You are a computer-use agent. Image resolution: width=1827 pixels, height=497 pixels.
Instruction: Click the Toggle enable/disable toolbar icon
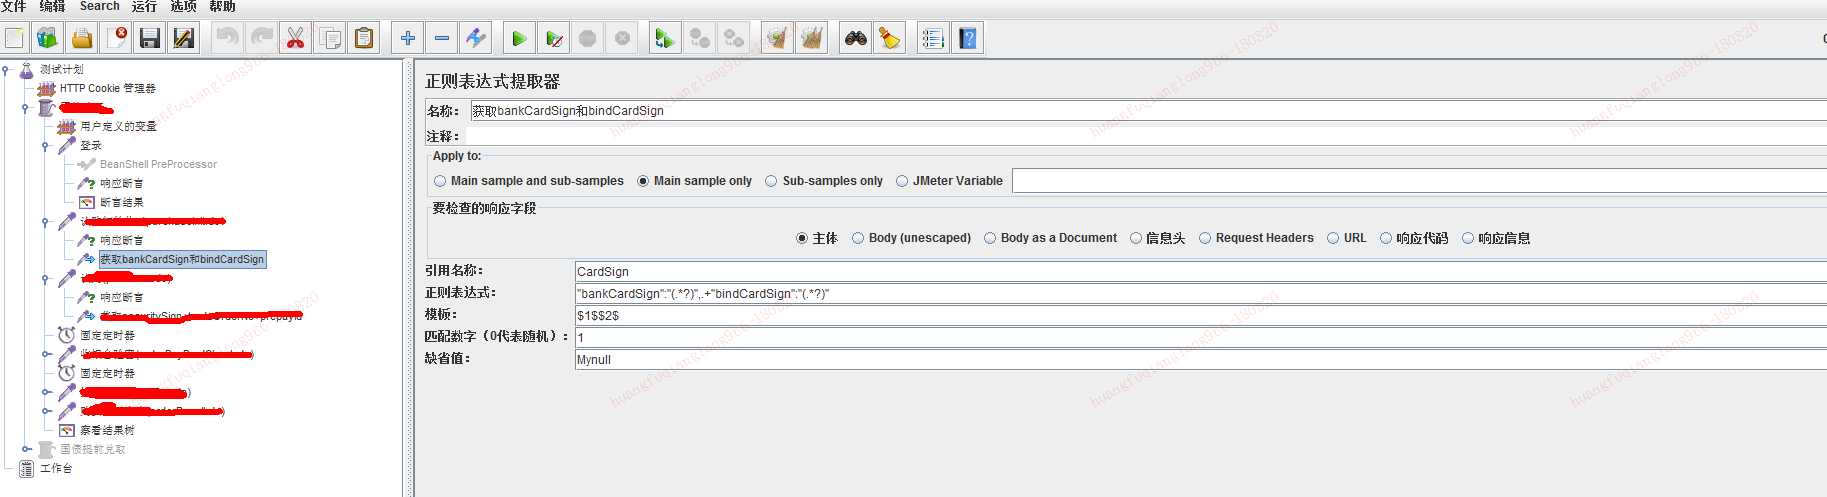(476, 38)
